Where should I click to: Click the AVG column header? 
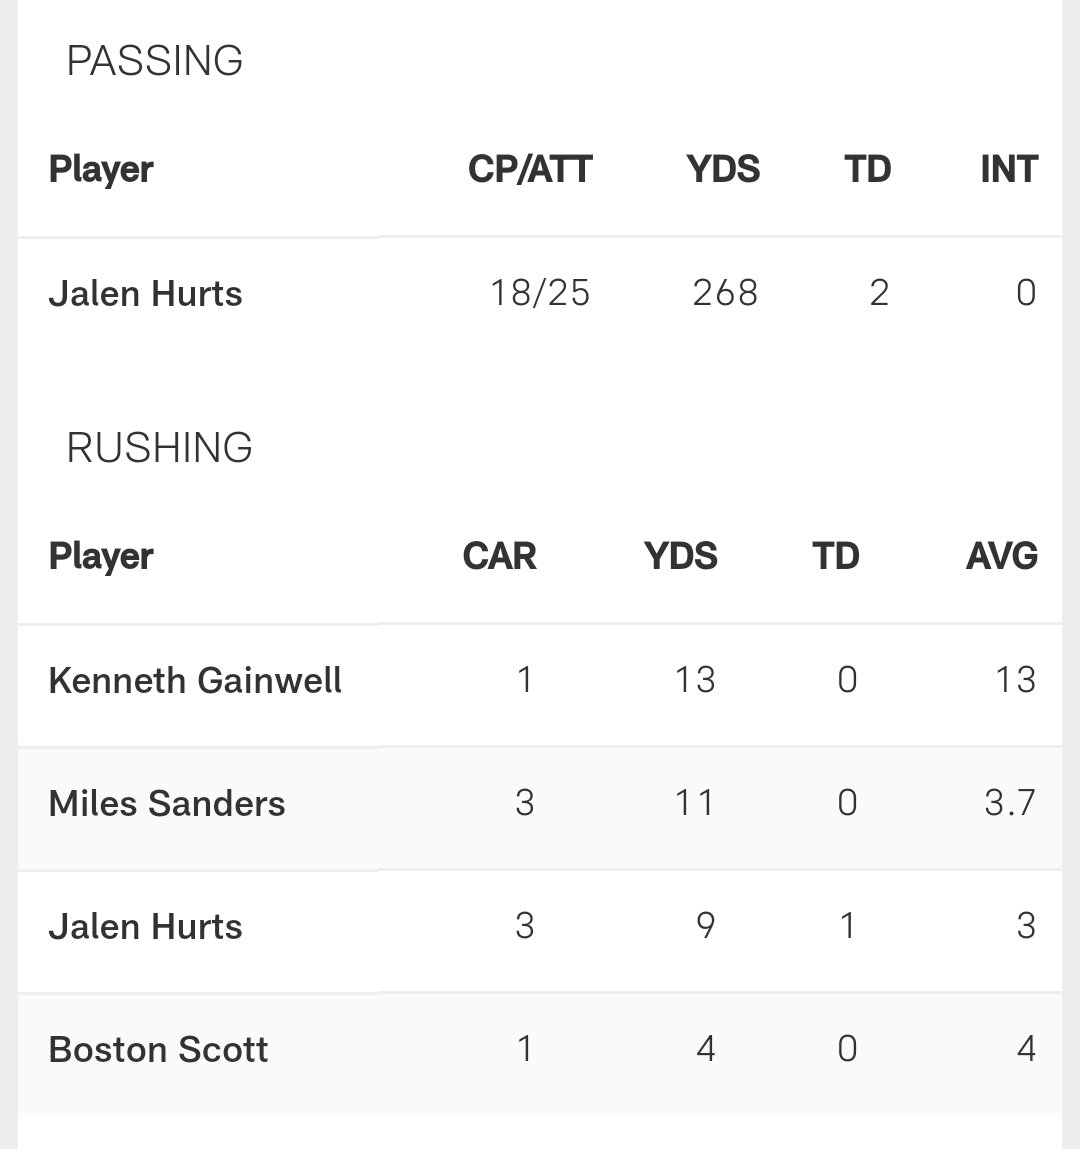[x=1002, y=556]
